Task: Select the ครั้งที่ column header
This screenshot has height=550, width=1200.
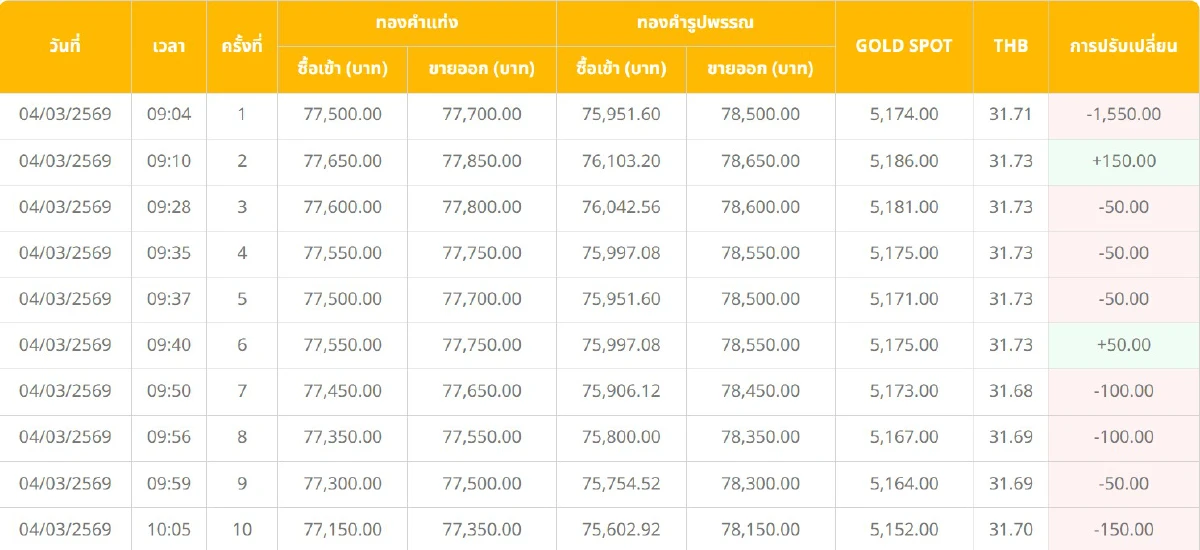Action: click(242, 46)
